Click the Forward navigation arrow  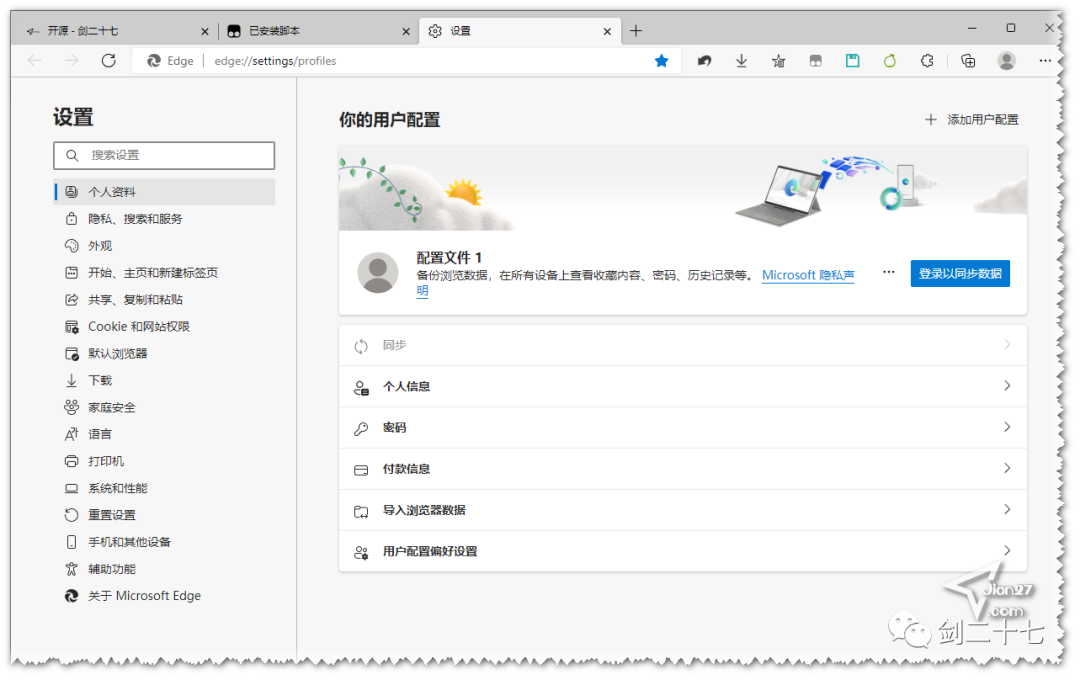[72, 61]
